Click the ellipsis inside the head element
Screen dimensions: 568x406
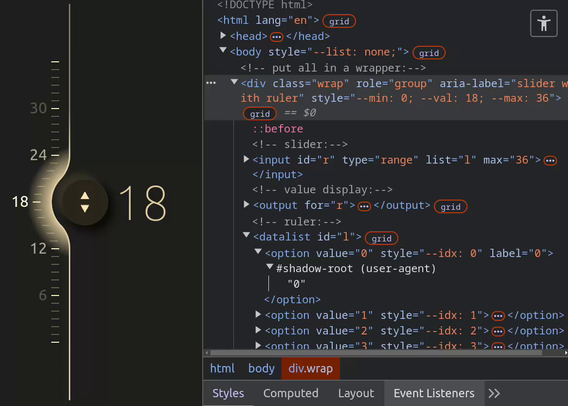pyautogui.click(x=277, y=37)
